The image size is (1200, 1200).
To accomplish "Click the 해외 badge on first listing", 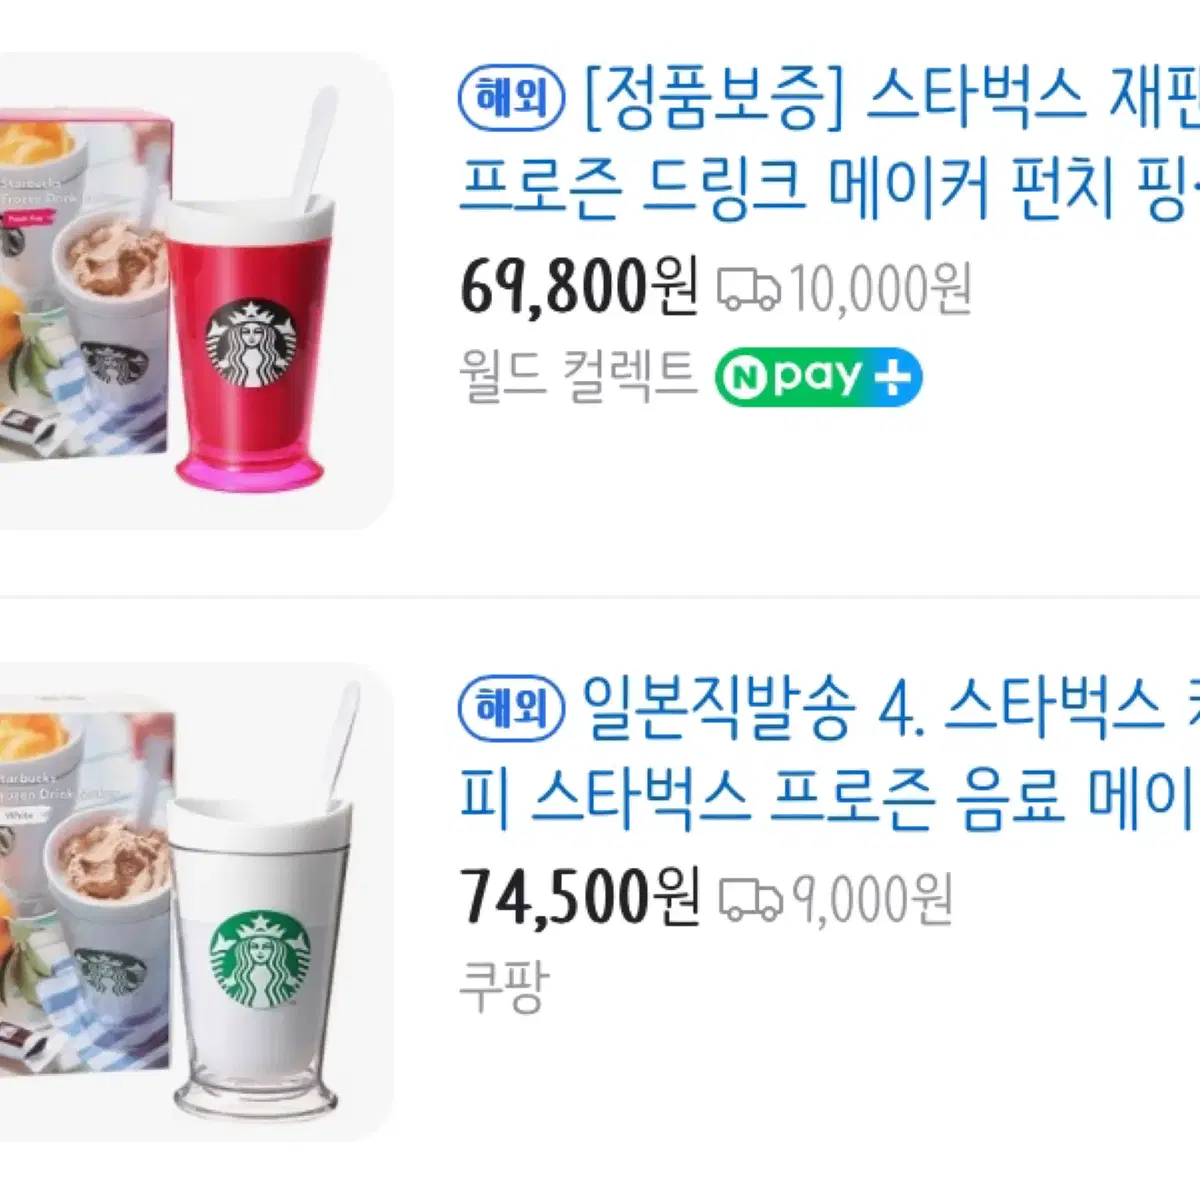I will pos(511,99).
